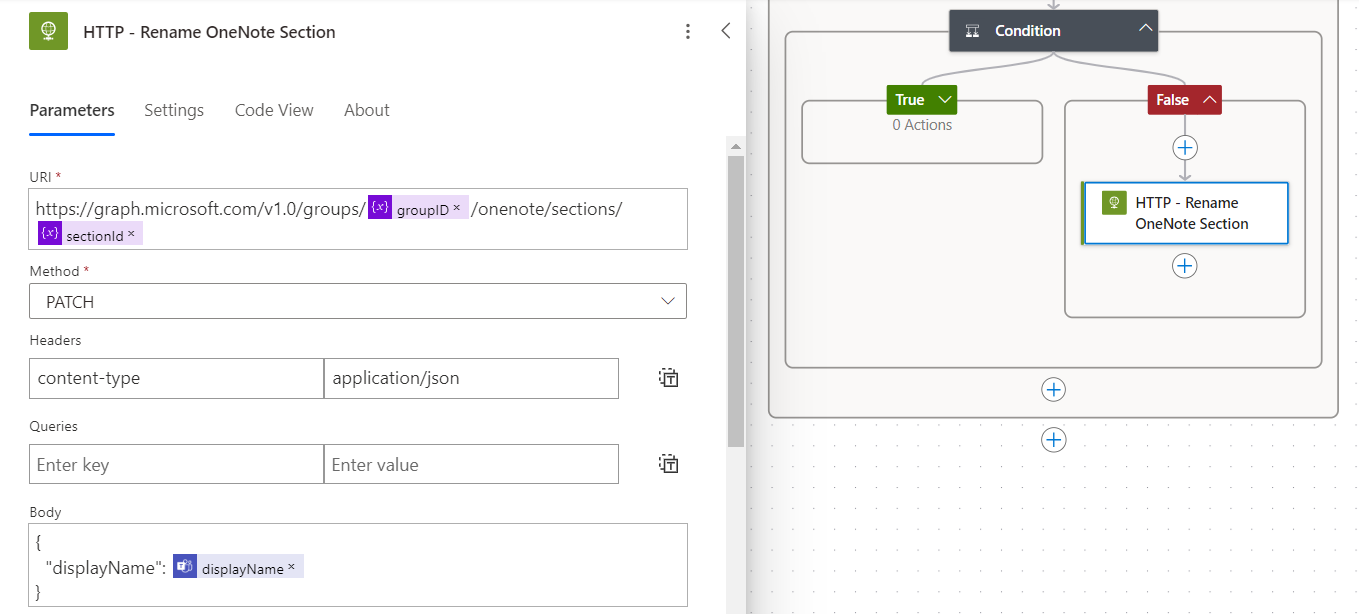1359x614 pixels.
Task: Open the Method dropdown showing PATCH
Action: coord(358,301)
